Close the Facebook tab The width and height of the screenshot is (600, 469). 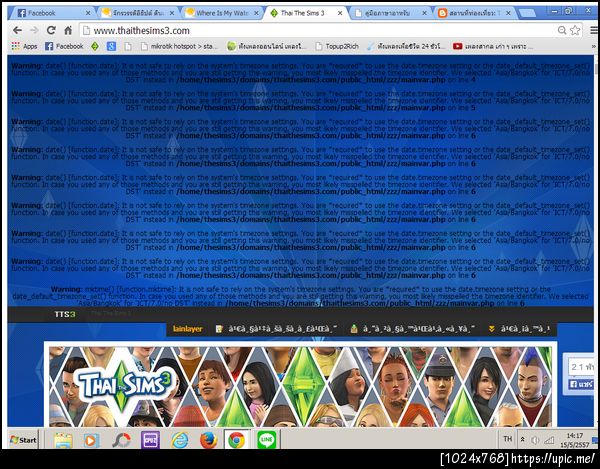(88, 13)
